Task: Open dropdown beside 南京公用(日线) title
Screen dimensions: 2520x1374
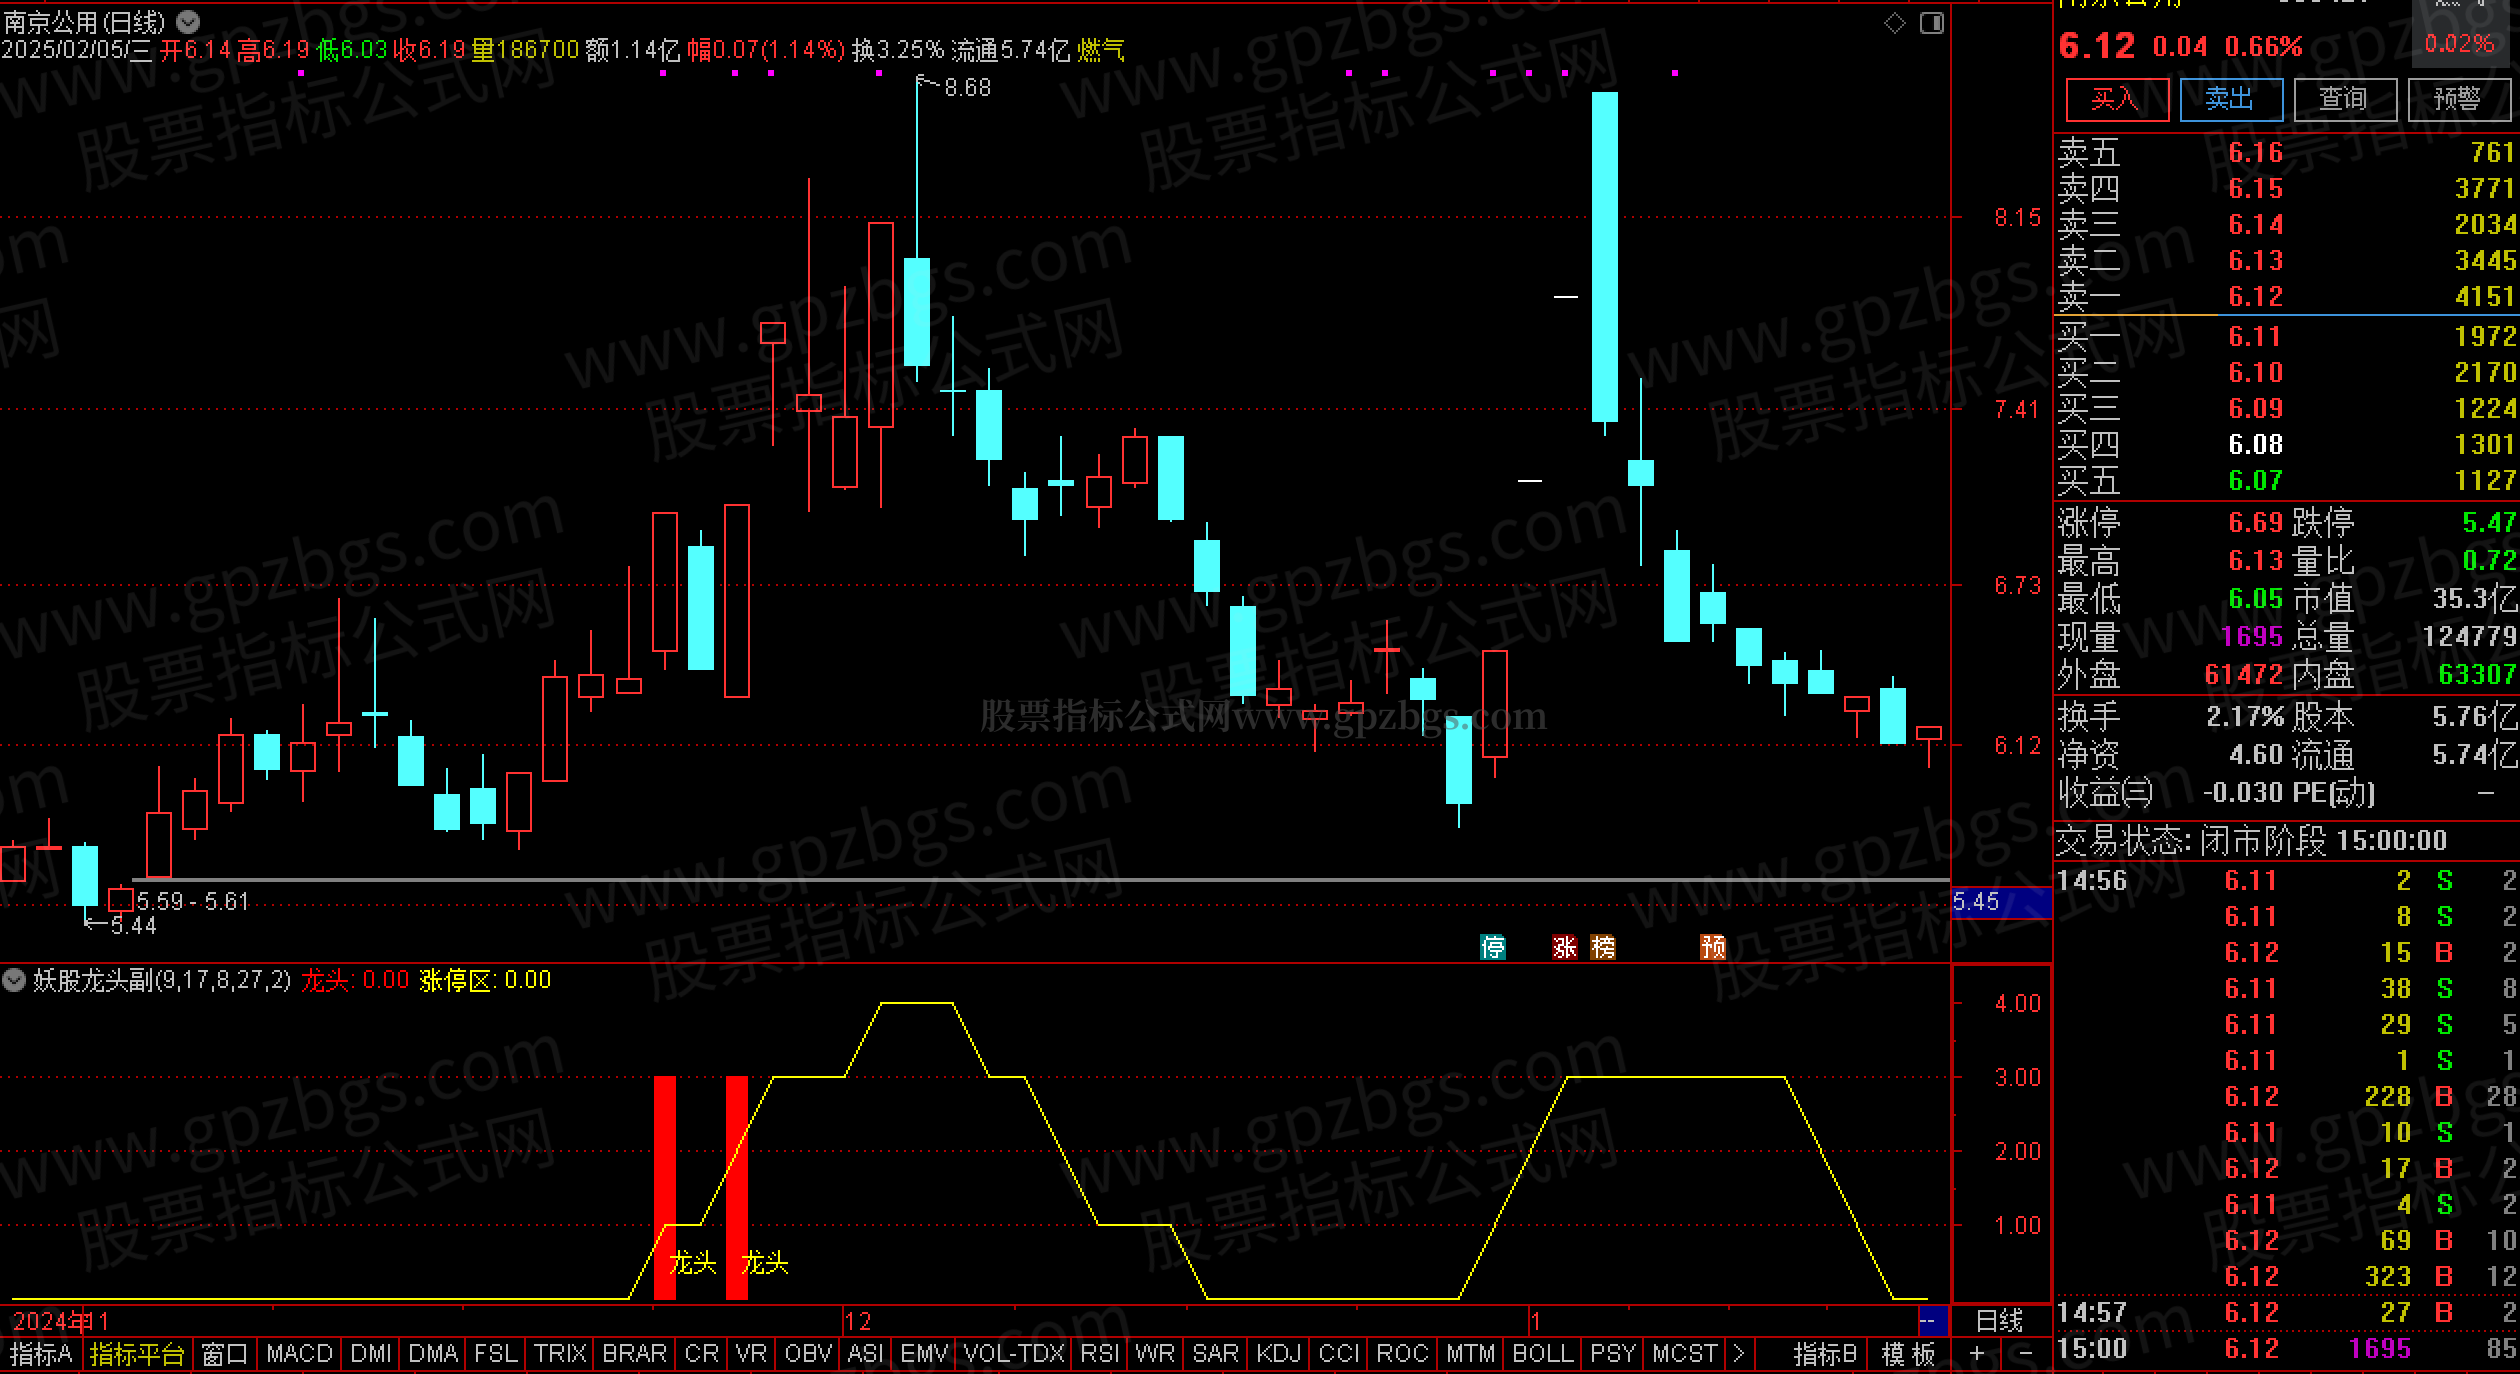Action: [188, 21]
